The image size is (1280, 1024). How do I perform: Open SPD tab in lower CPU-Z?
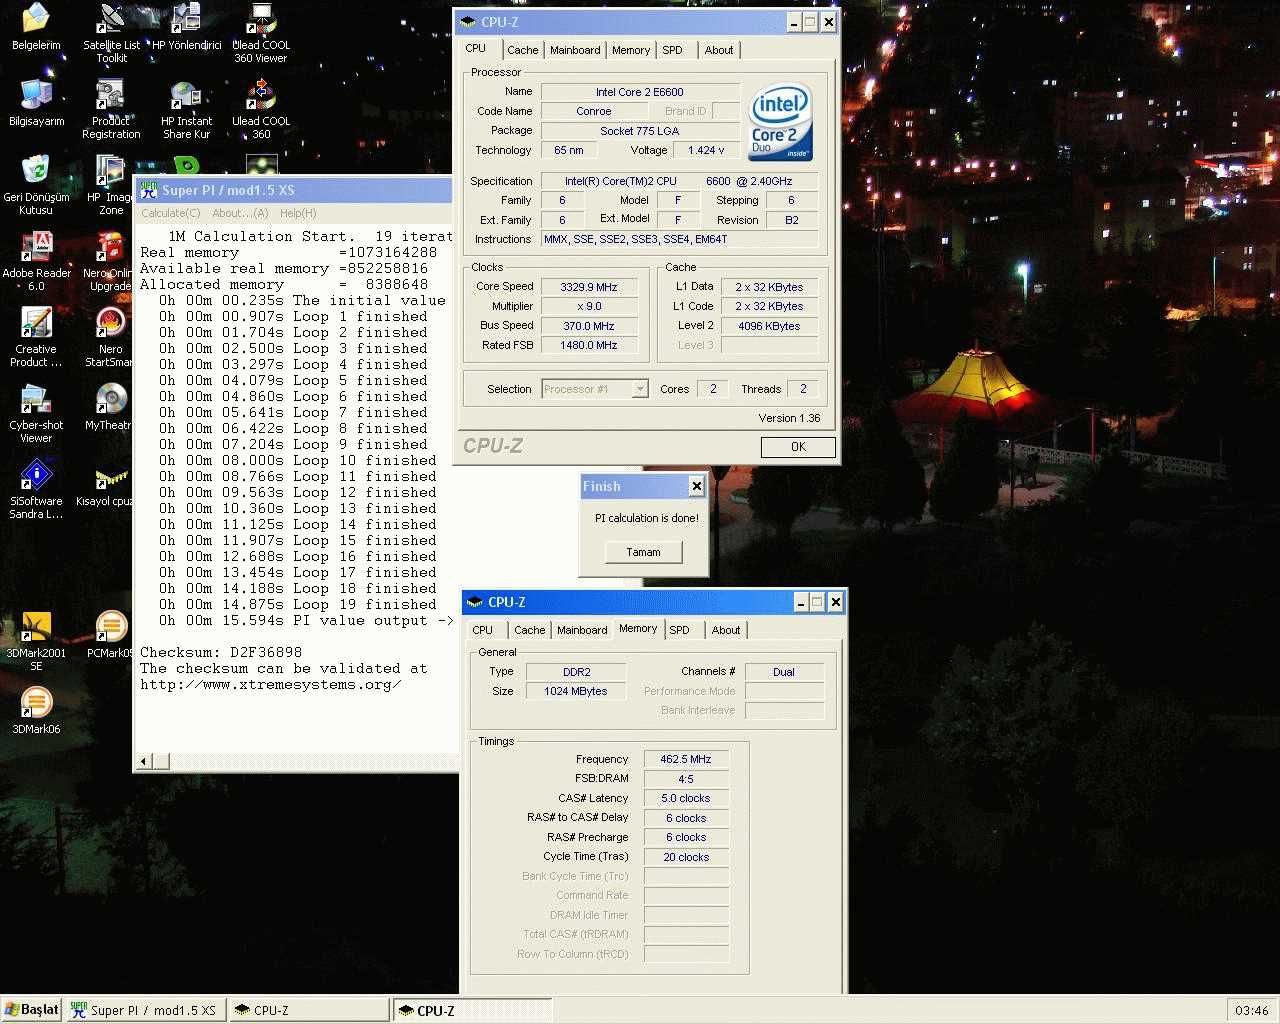click(x=680, y=630)
